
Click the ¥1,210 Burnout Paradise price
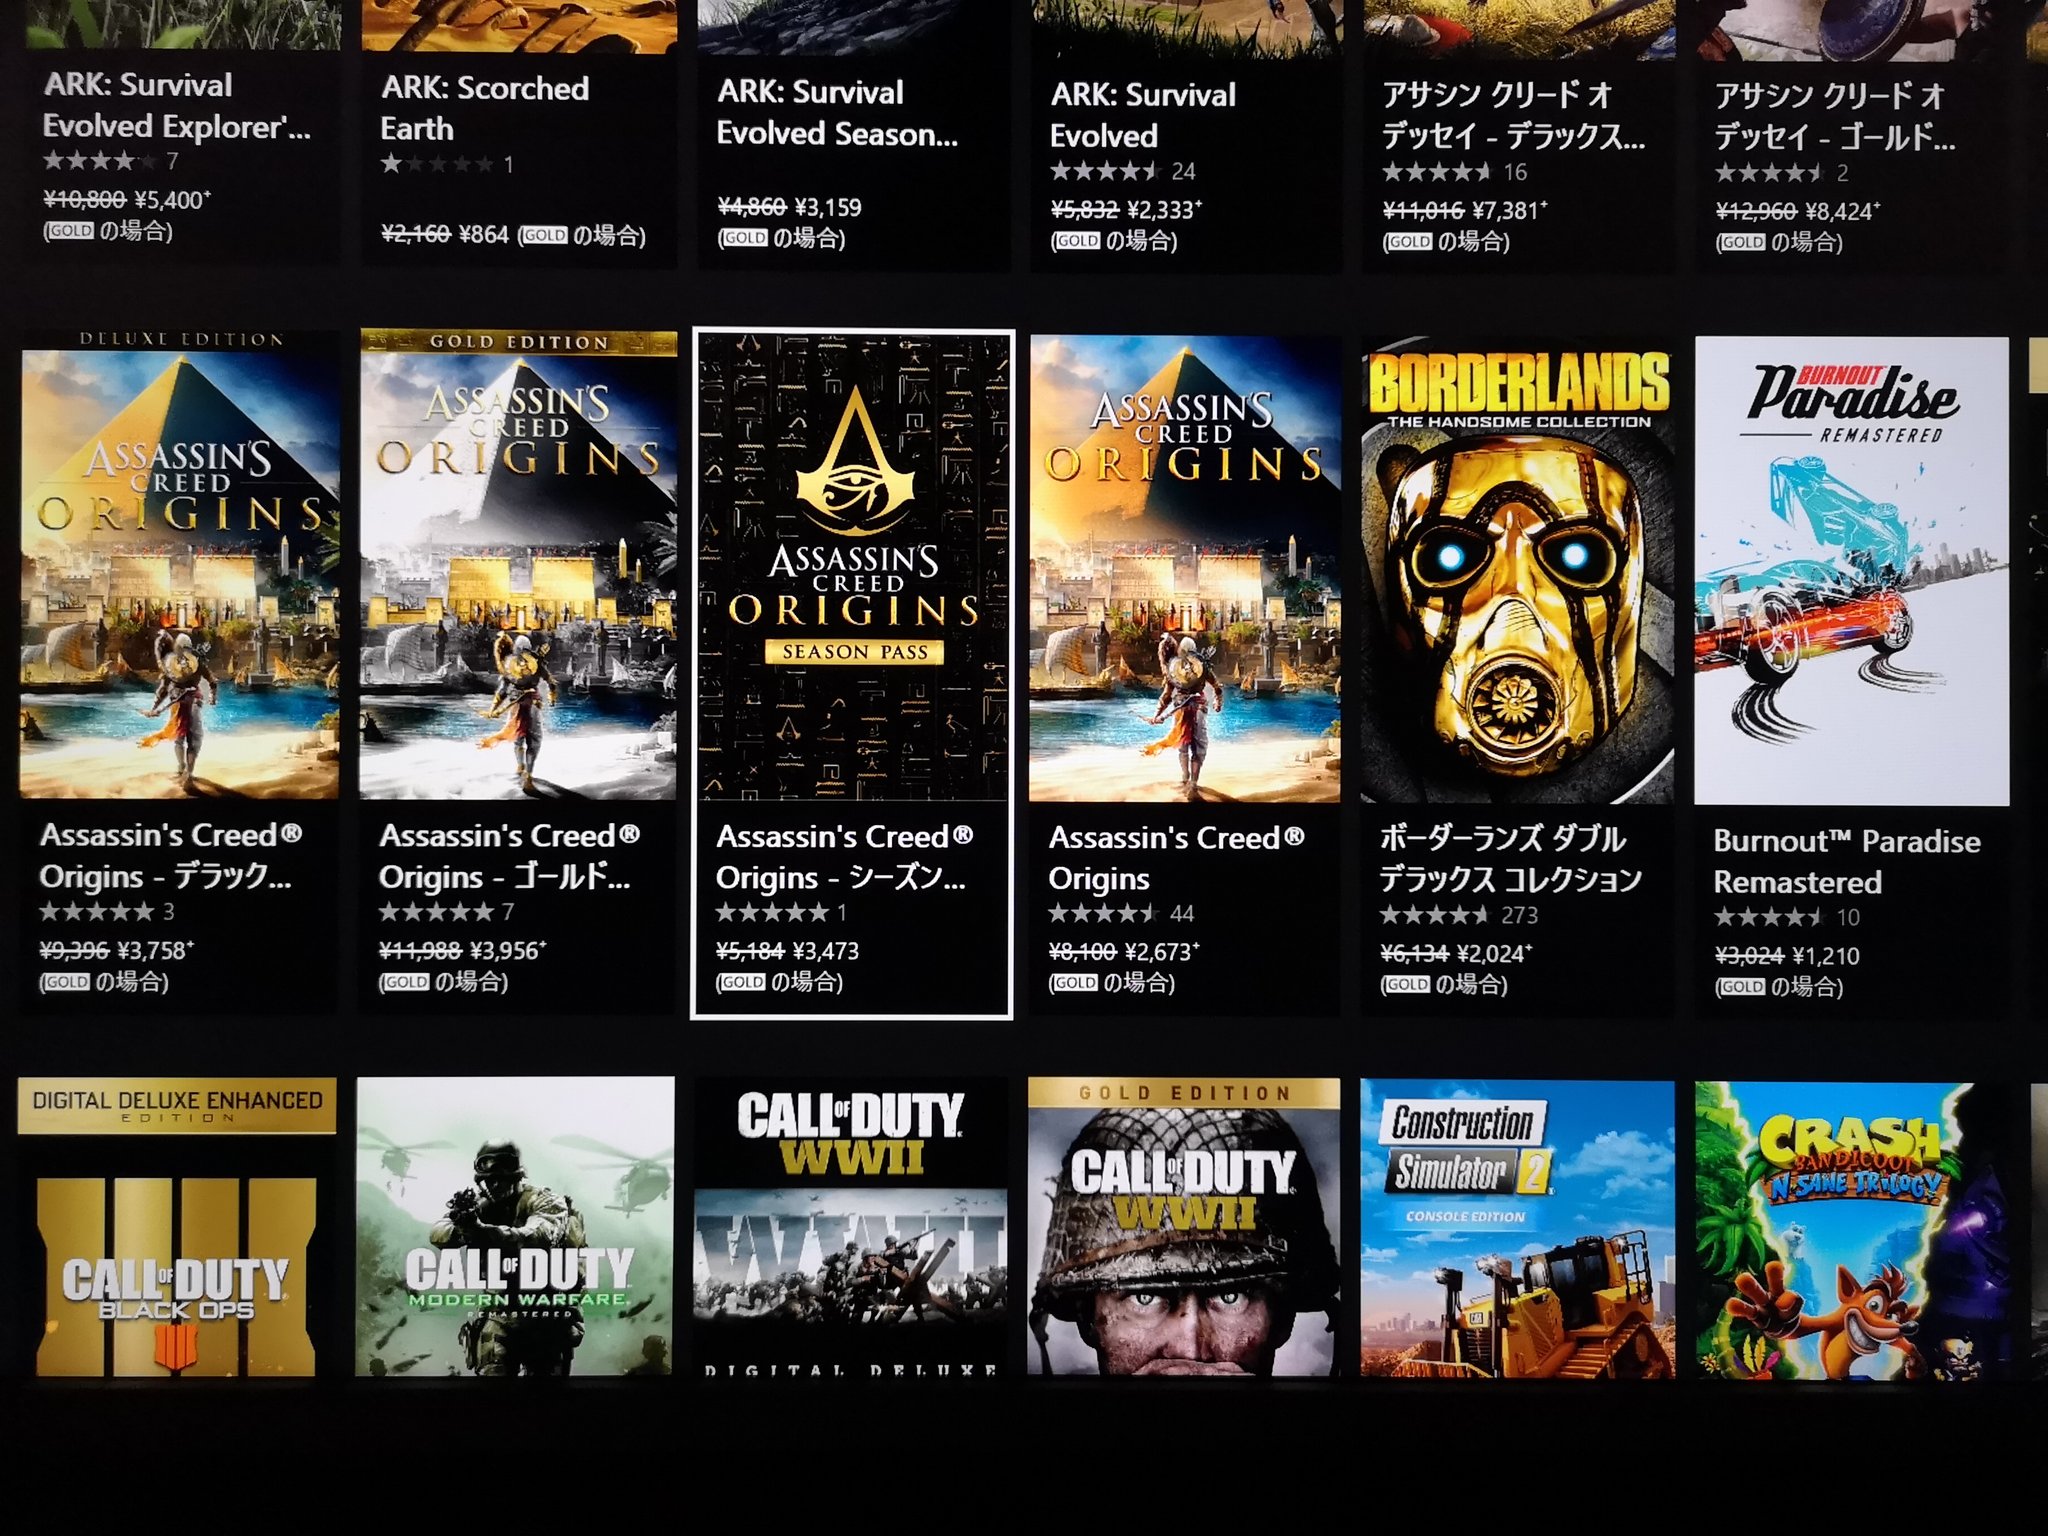[x=1826, y=957]
